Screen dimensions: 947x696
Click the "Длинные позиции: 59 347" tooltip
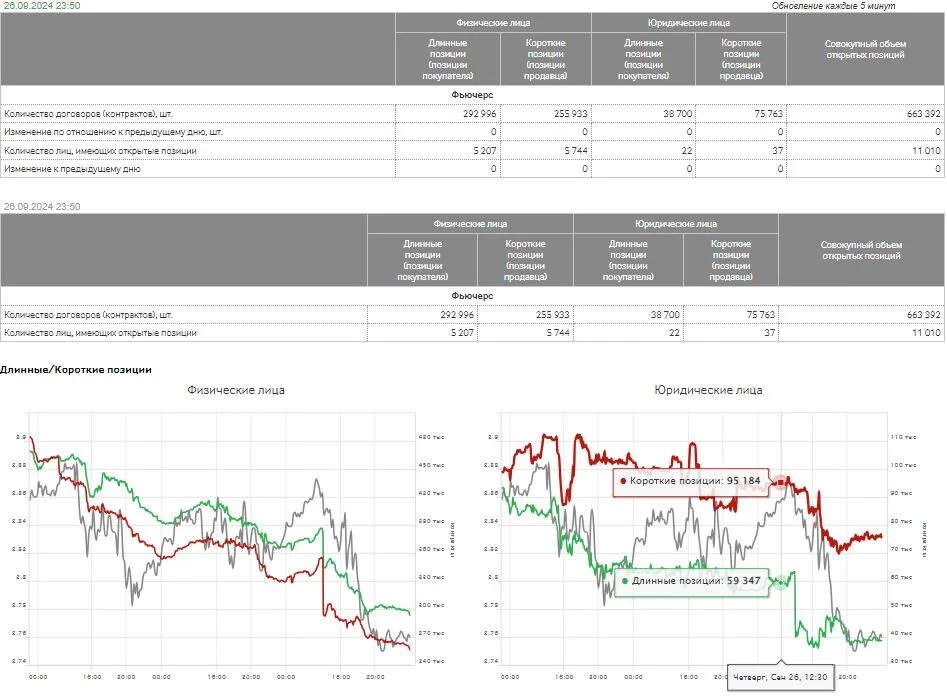point(691,581)
